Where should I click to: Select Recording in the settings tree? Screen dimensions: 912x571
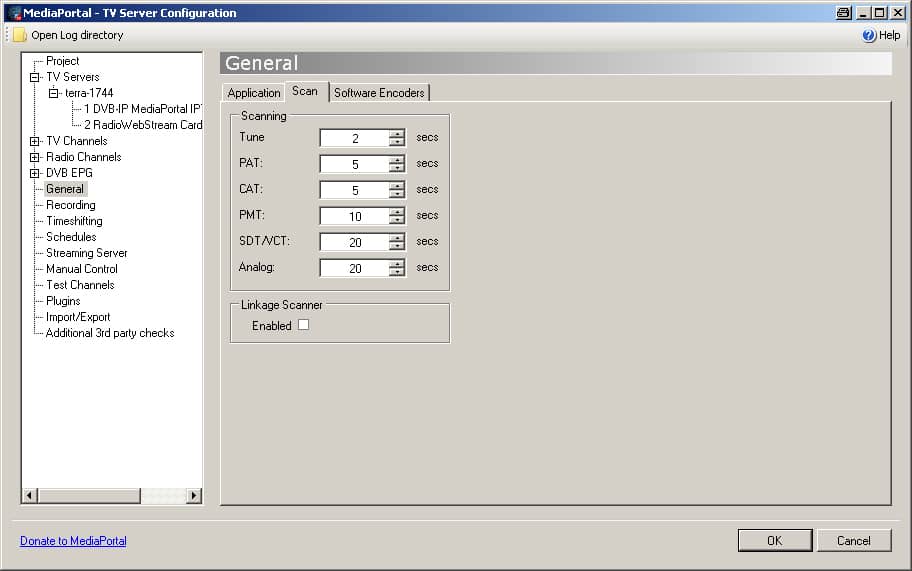[70, 205]
